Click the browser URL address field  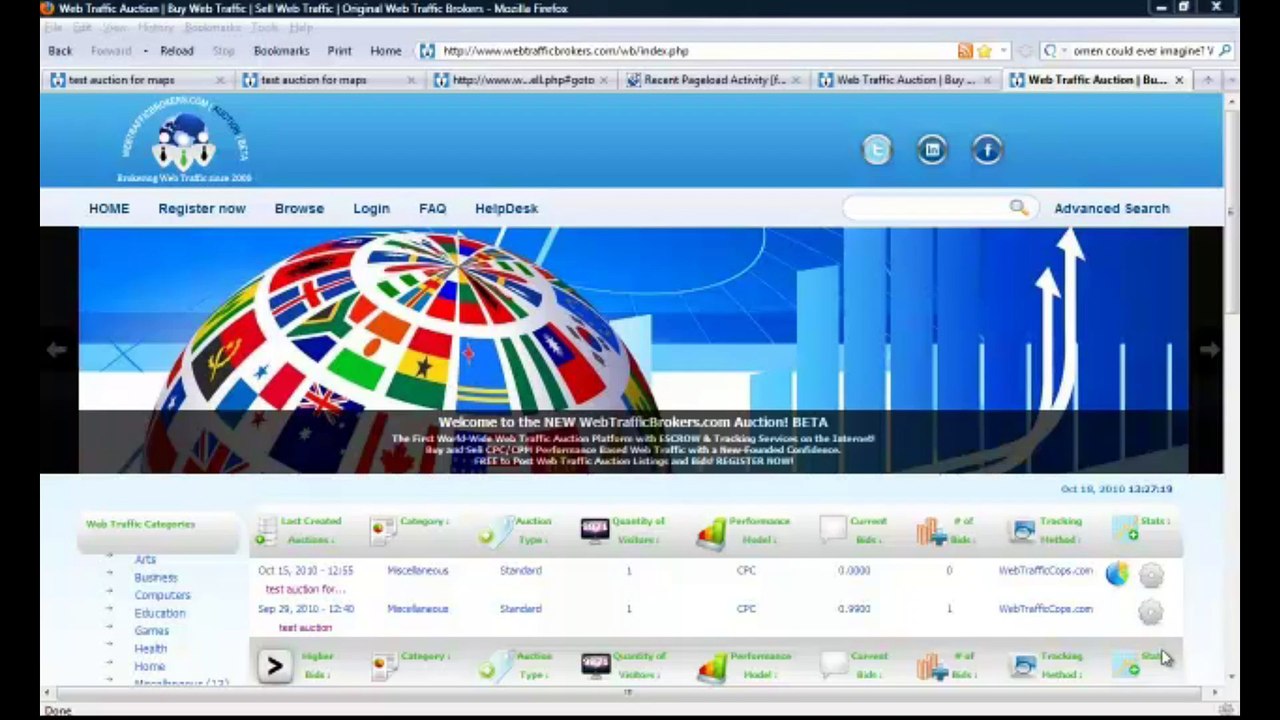tap(696, 51)
